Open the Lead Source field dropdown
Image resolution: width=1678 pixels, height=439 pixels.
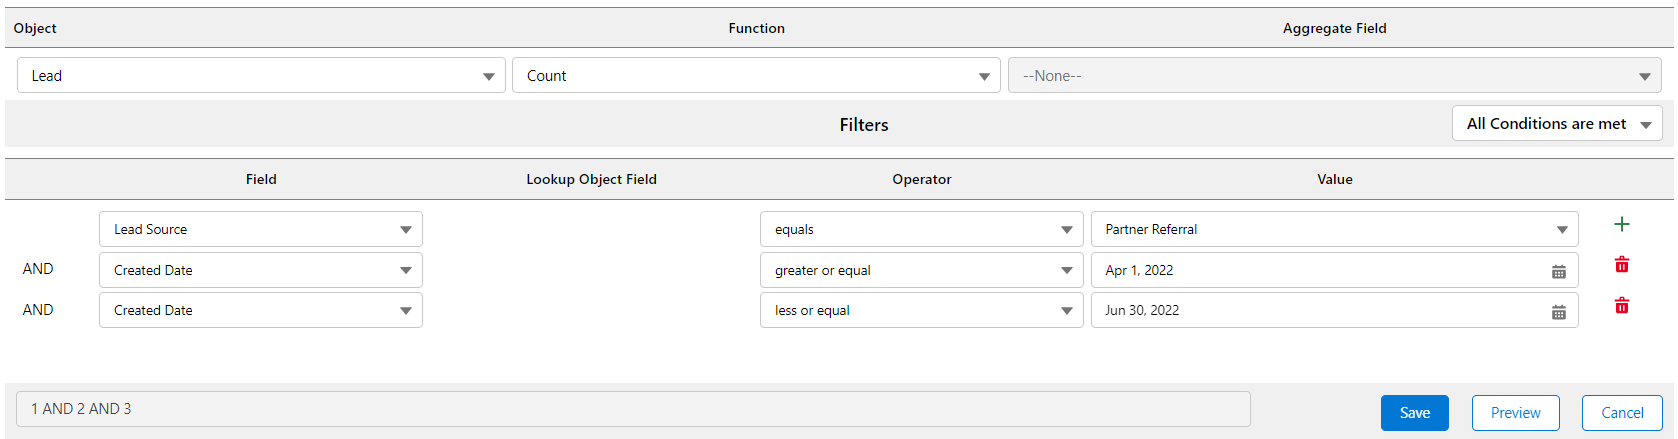(261, 230)
